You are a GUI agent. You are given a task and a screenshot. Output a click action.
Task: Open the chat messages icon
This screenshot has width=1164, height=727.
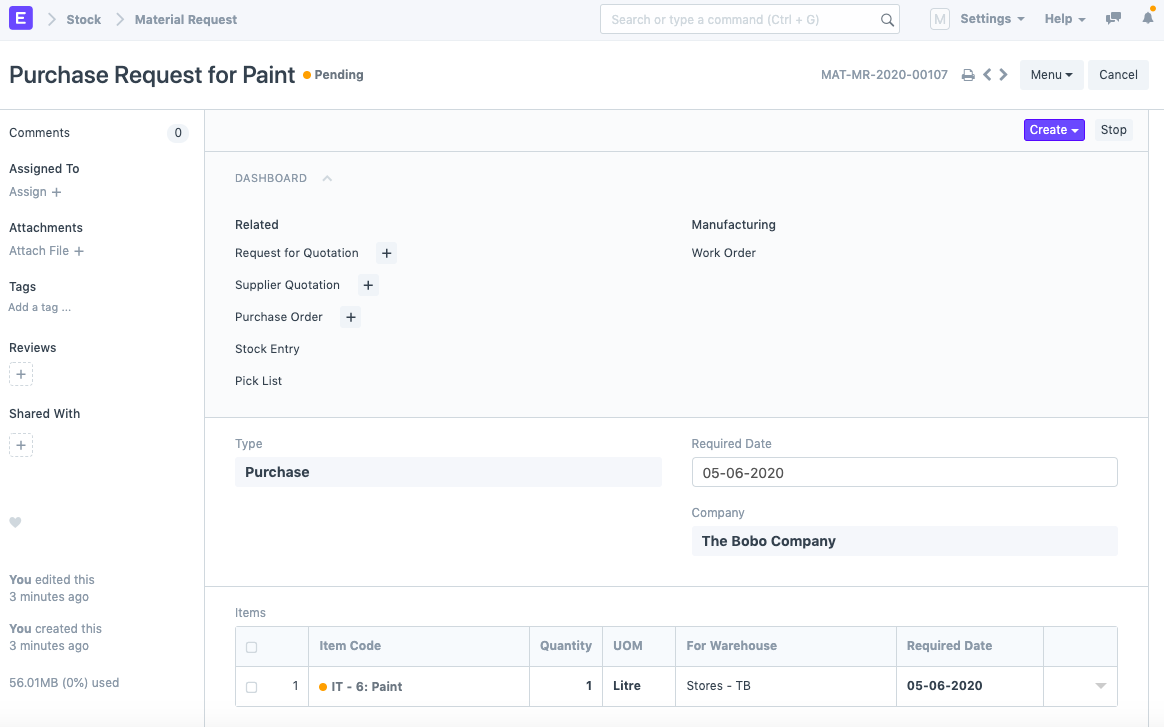(1113, 19)
